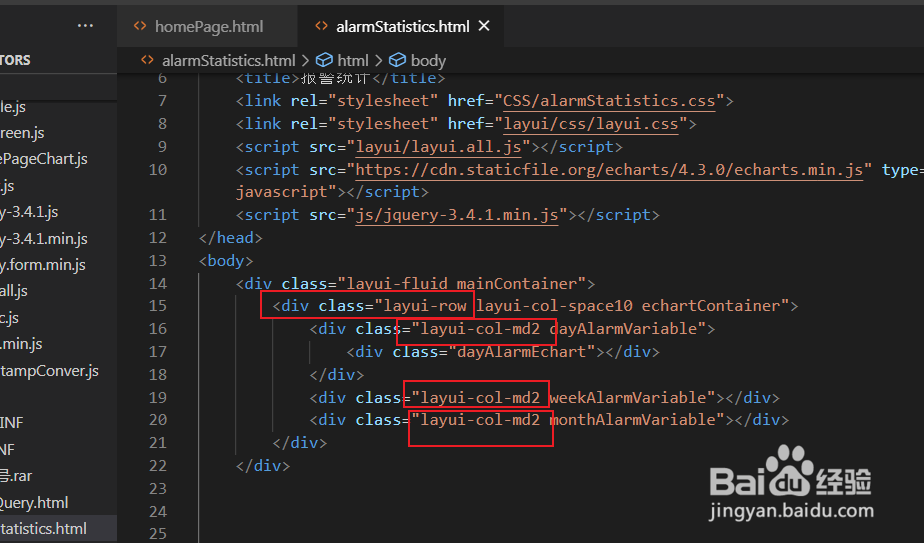The image size is (924, 543).
Task: Click line number 21 in the gutter
Action: (x=157, y=443)
